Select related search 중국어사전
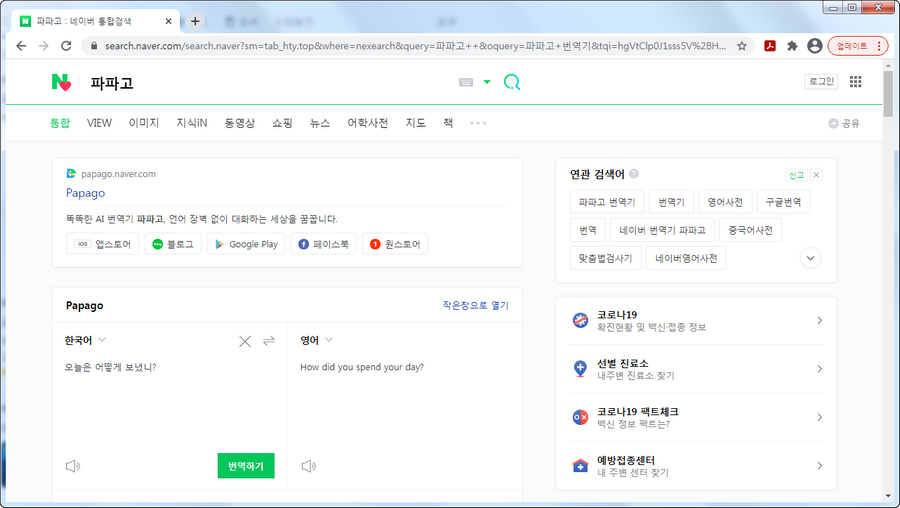Screen dimensions: 900x508 (x=750, y=230)
